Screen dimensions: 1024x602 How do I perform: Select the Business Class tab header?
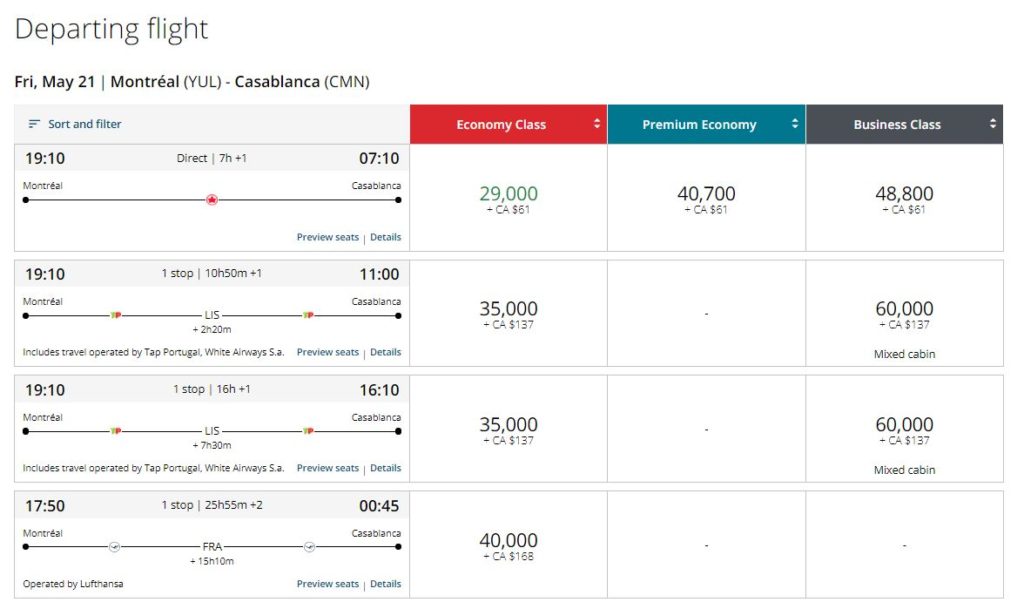click(x=897, y=125)
